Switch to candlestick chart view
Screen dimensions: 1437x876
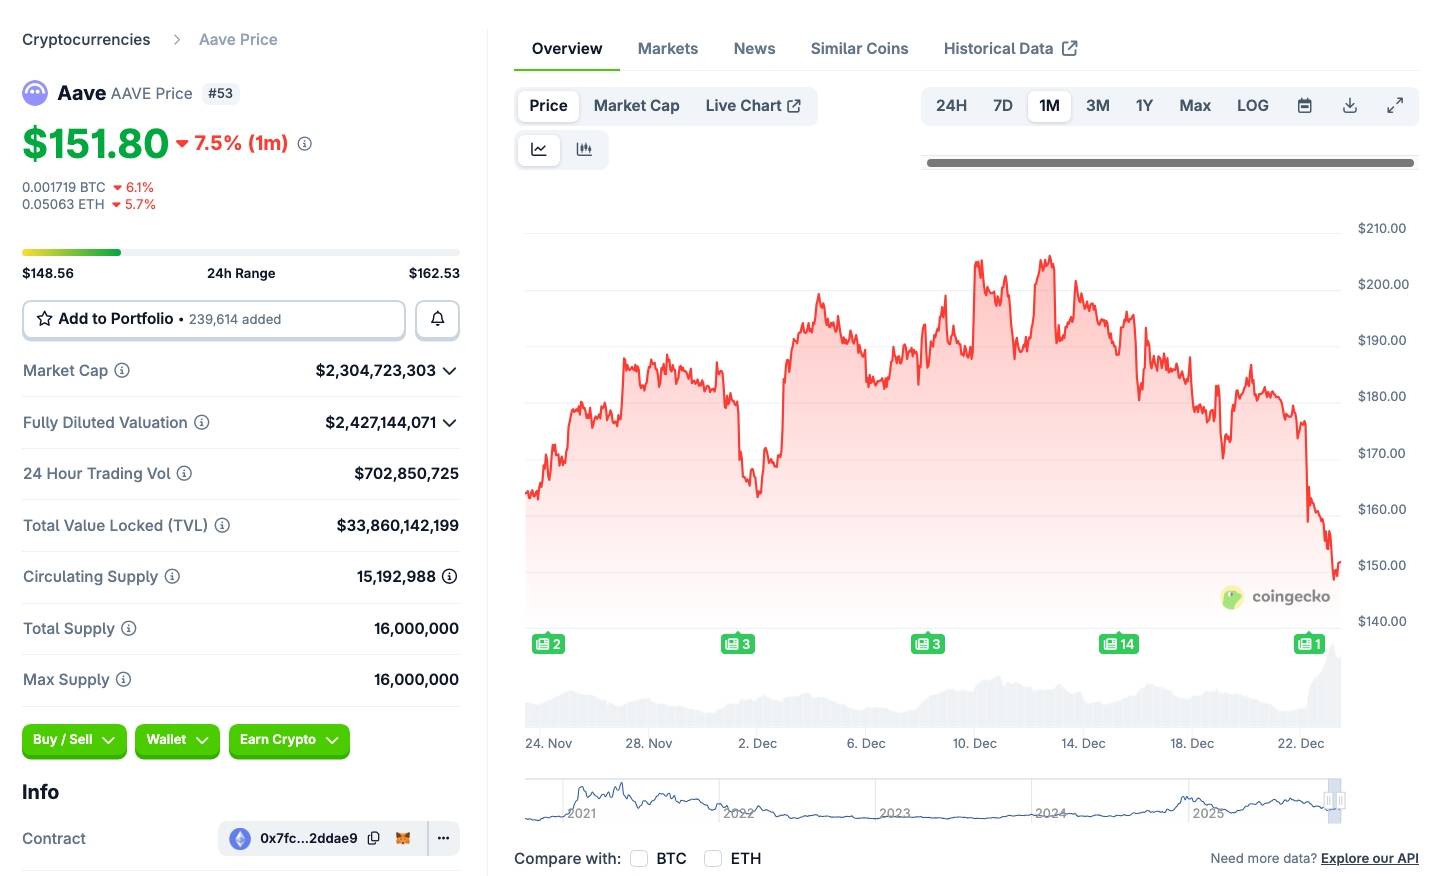click(584, 149)
